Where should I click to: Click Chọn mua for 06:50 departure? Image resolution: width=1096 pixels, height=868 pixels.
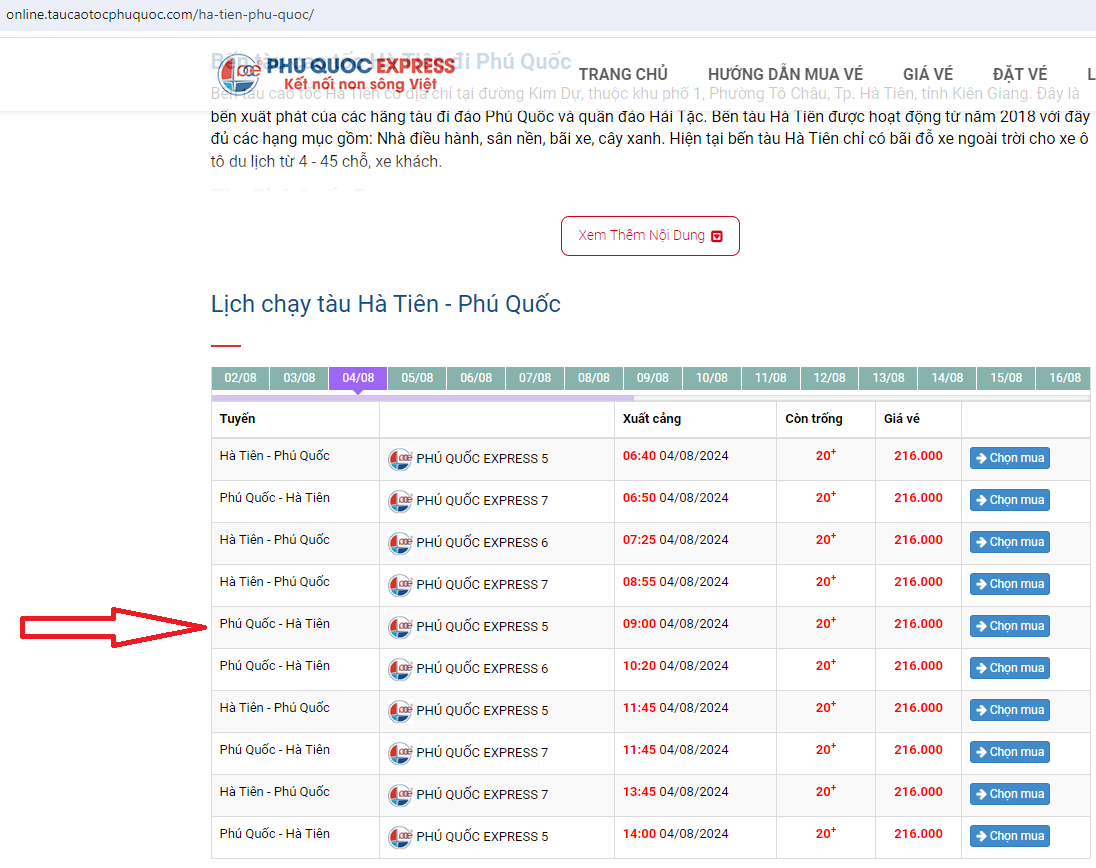(x=1009, y=500)
